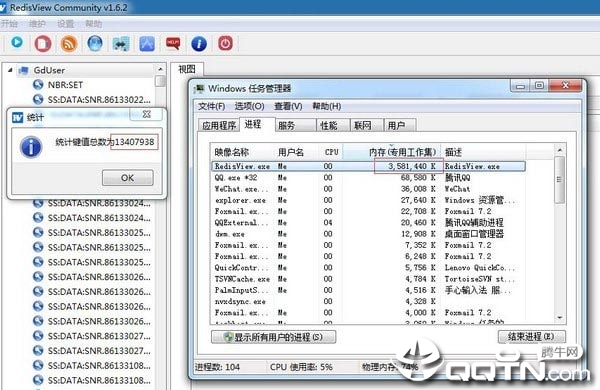Click the red power button toolbar icon

[x=225, y=43]
